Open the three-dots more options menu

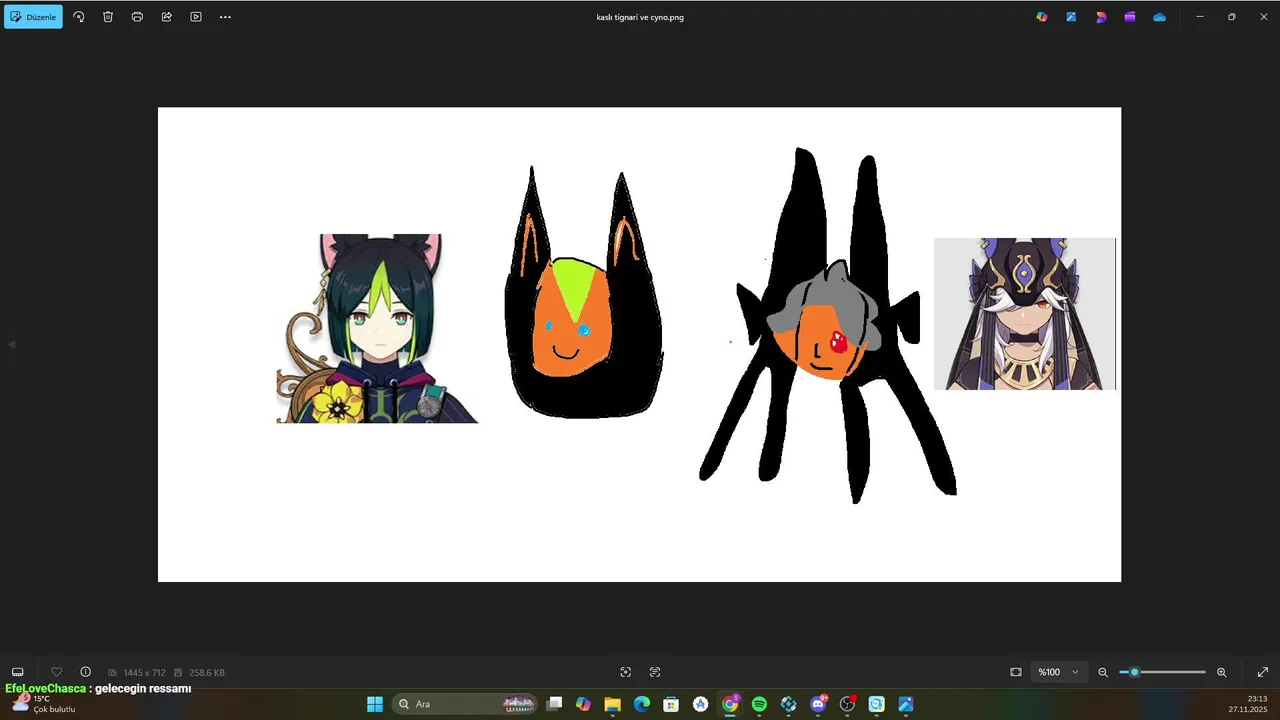point(225,17)
